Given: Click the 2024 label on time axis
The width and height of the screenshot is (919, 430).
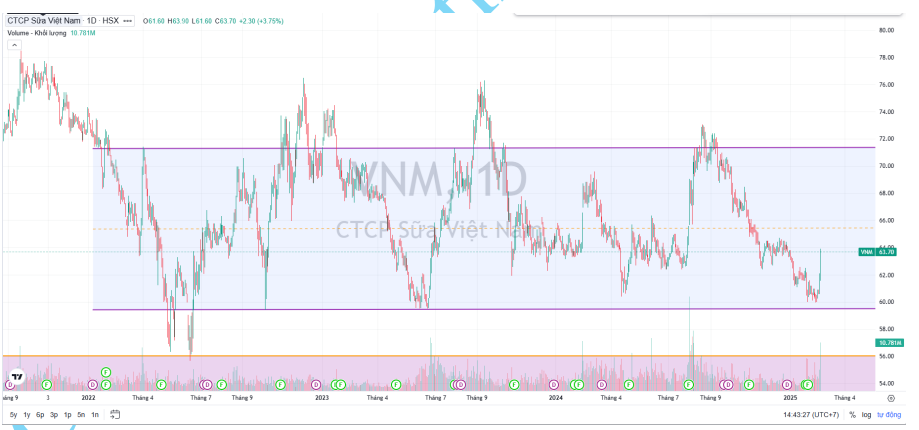Looking at the screenshot, I should 556,398.
